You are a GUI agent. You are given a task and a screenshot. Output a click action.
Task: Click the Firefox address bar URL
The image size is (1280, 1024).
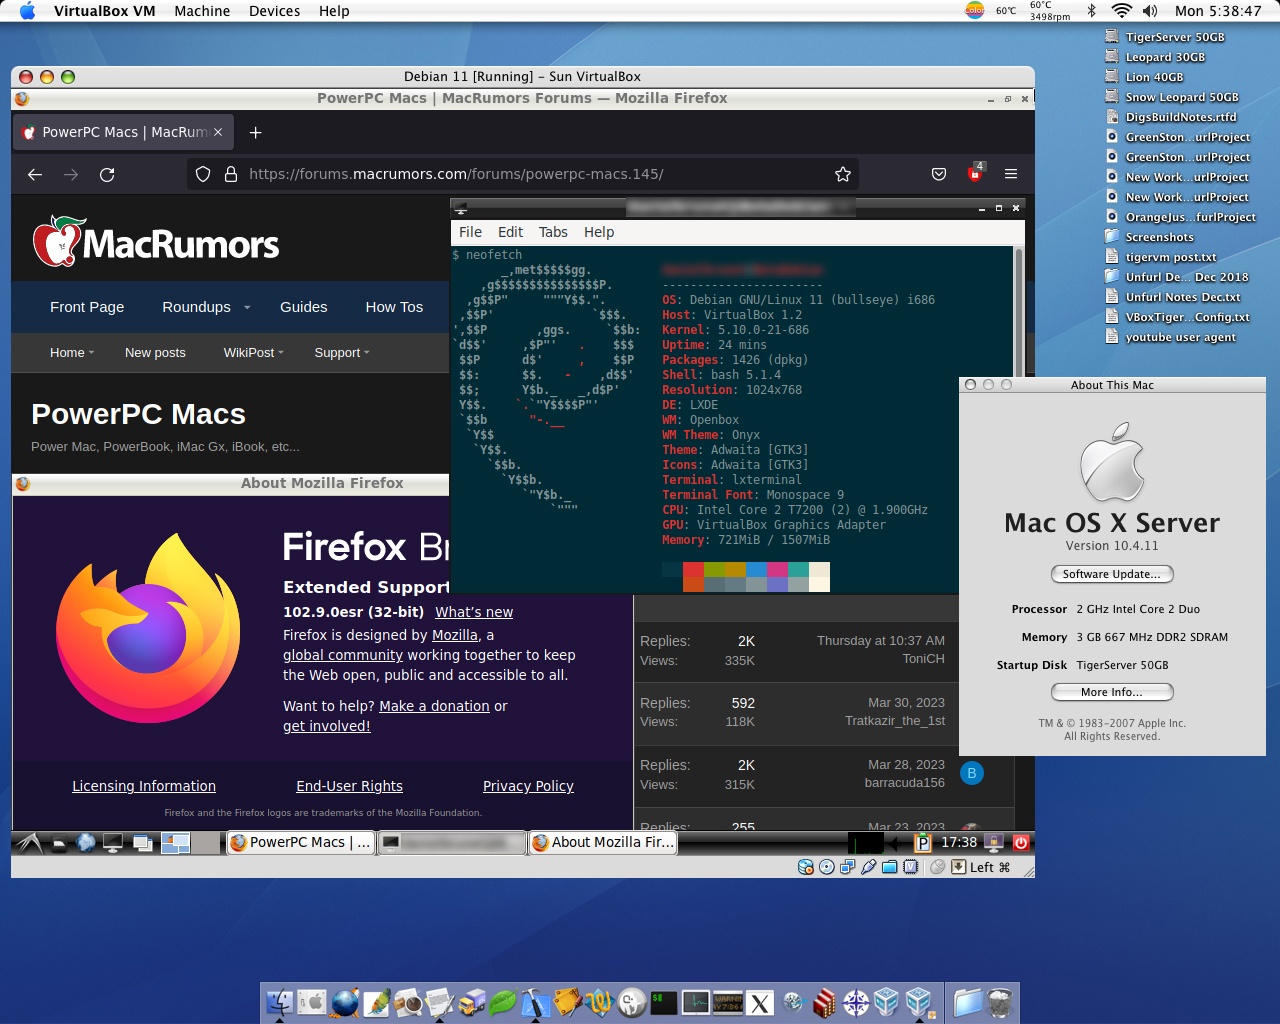pos(456,174)
